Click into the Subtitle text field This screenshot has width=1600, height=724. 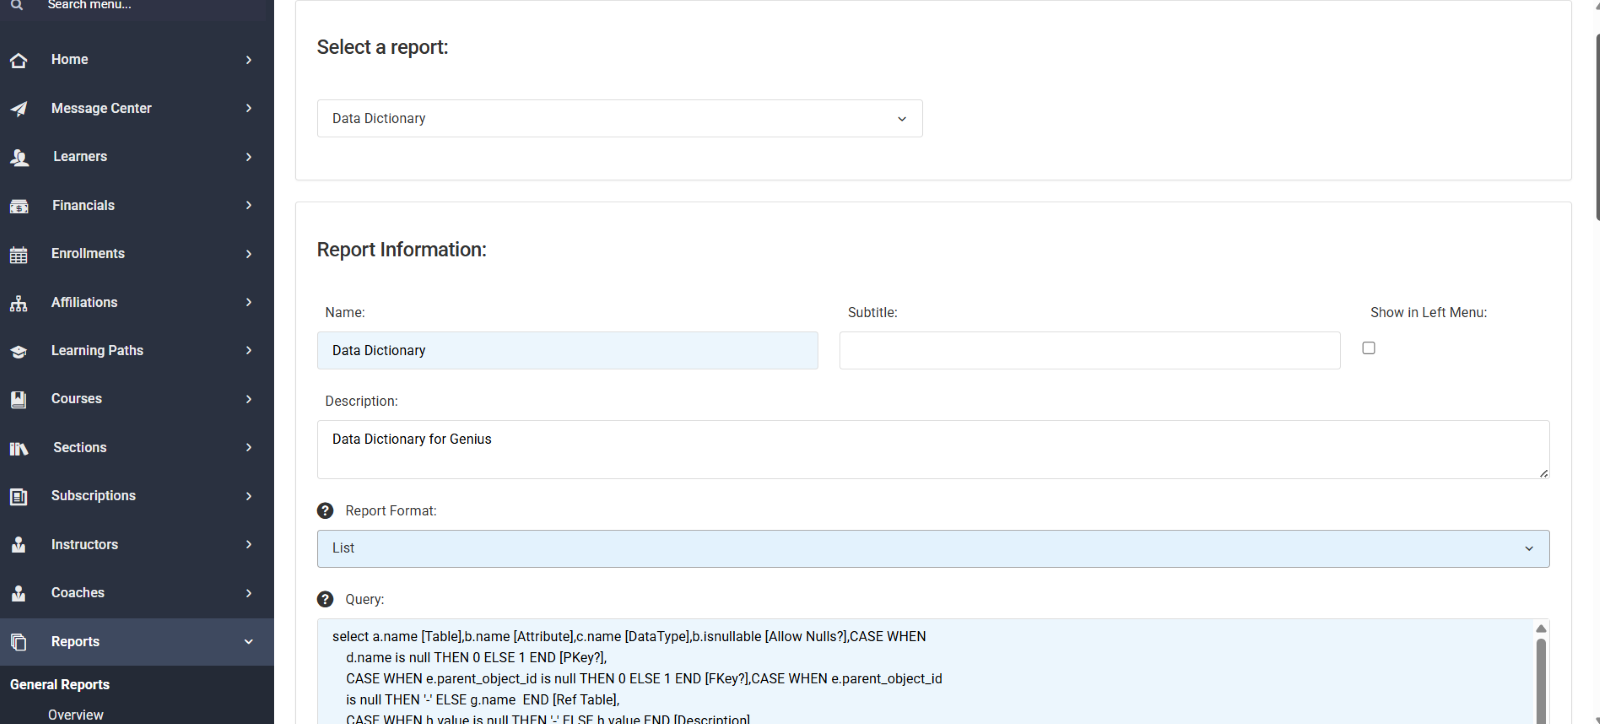(x=1089, y=351)
